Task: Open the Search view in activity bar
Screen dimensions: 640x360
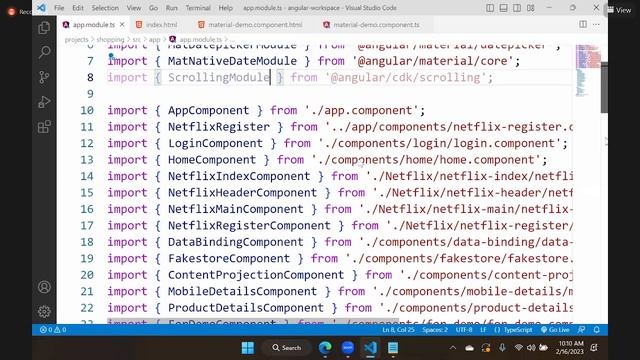Action: (44, 52)
